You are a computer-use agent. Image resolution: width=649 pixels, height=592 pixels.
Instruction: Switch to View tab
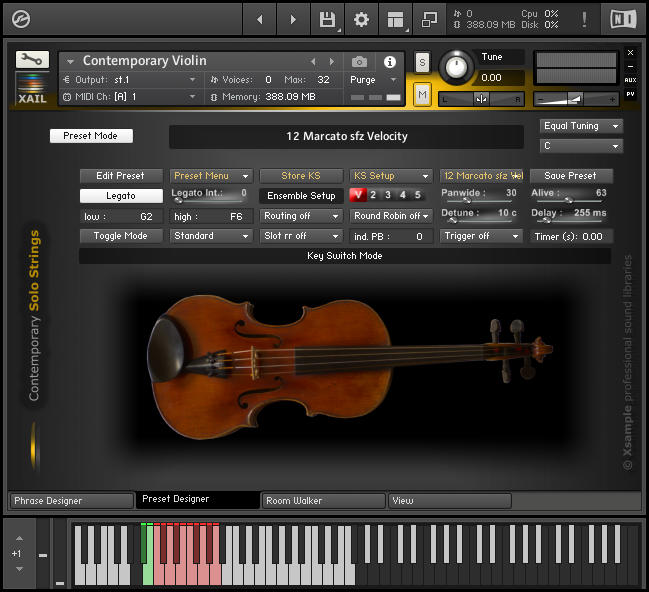tap(449, 501)
